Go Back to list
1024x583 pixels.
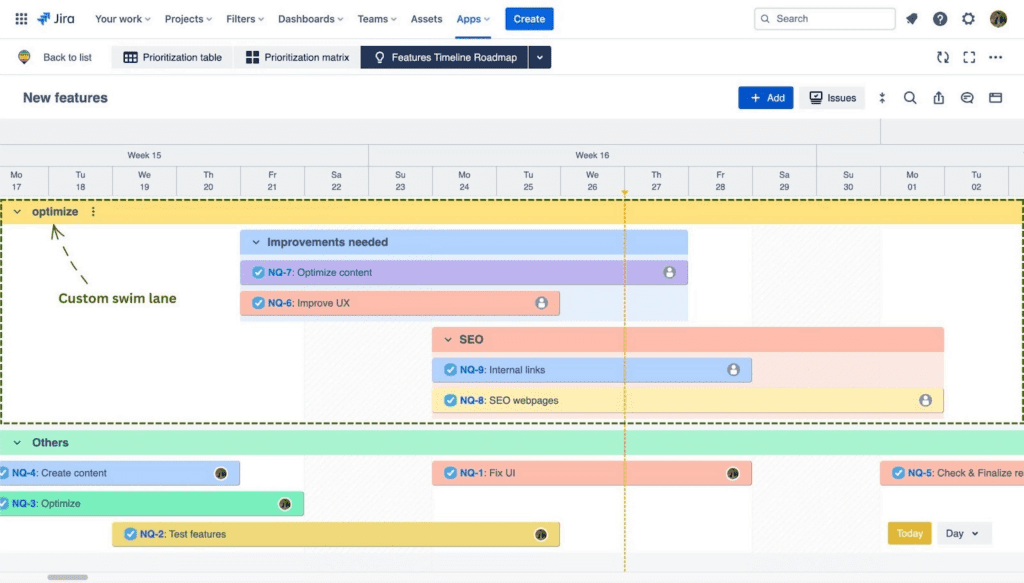pos(67,57)
